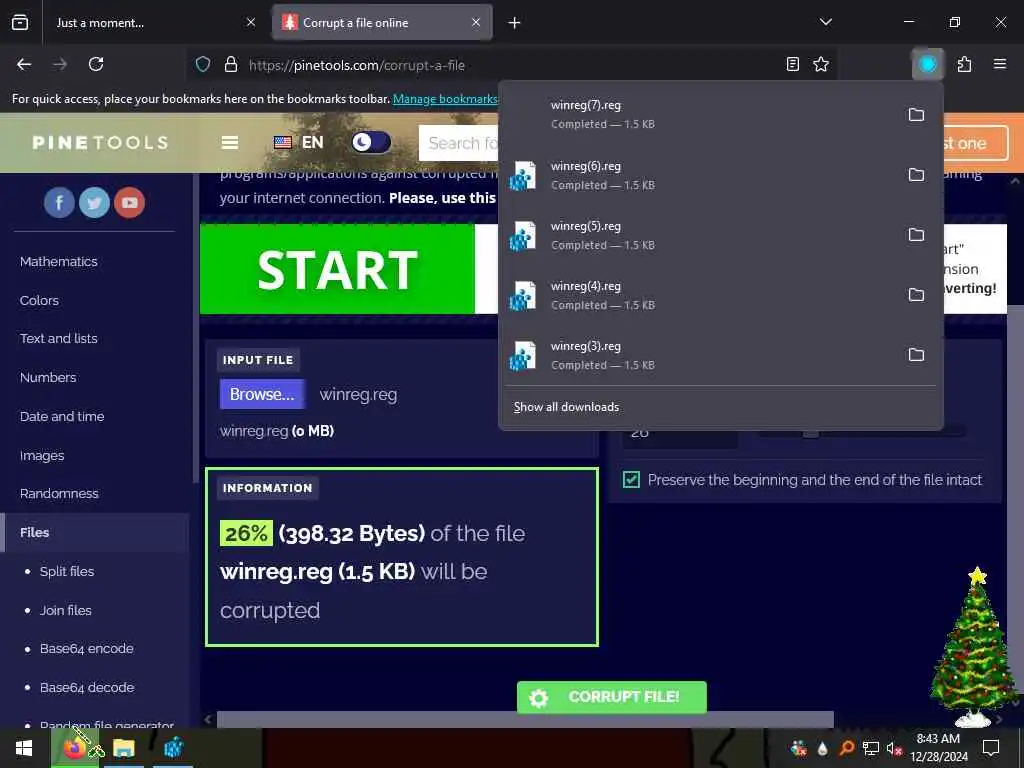Image resolution: width=1024 pixels, height=768 pixels.
Task: Open the Mathematics category
Action: [x=59, y=261]
